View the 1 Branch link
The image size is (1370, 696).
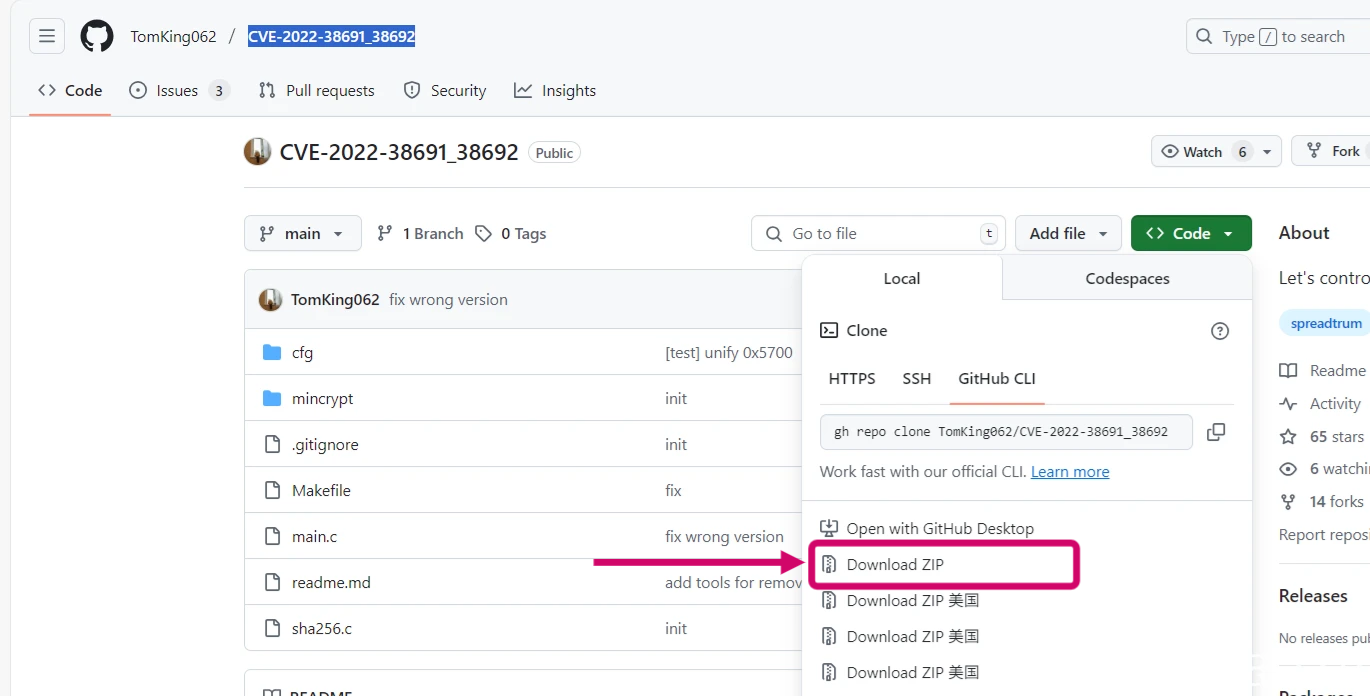point(420,233)
